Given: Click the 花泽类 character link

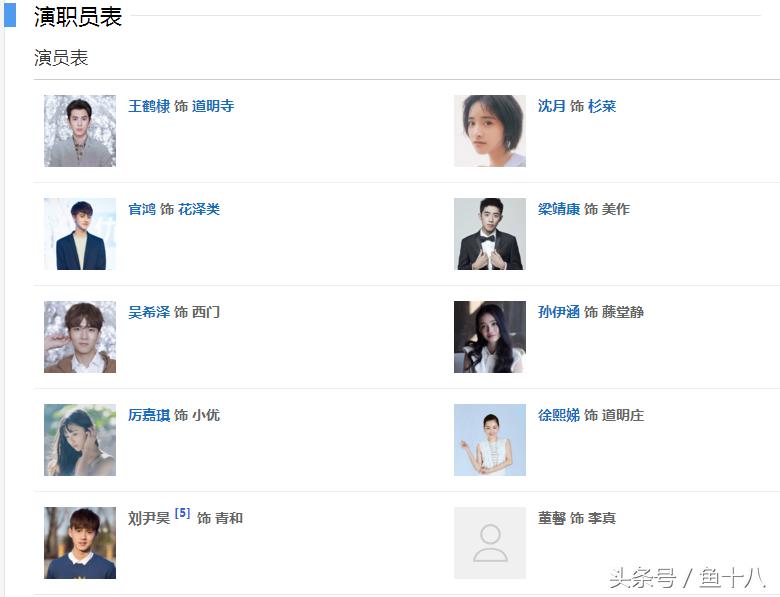Looking at the screenshot, I should tap(199, 209).
